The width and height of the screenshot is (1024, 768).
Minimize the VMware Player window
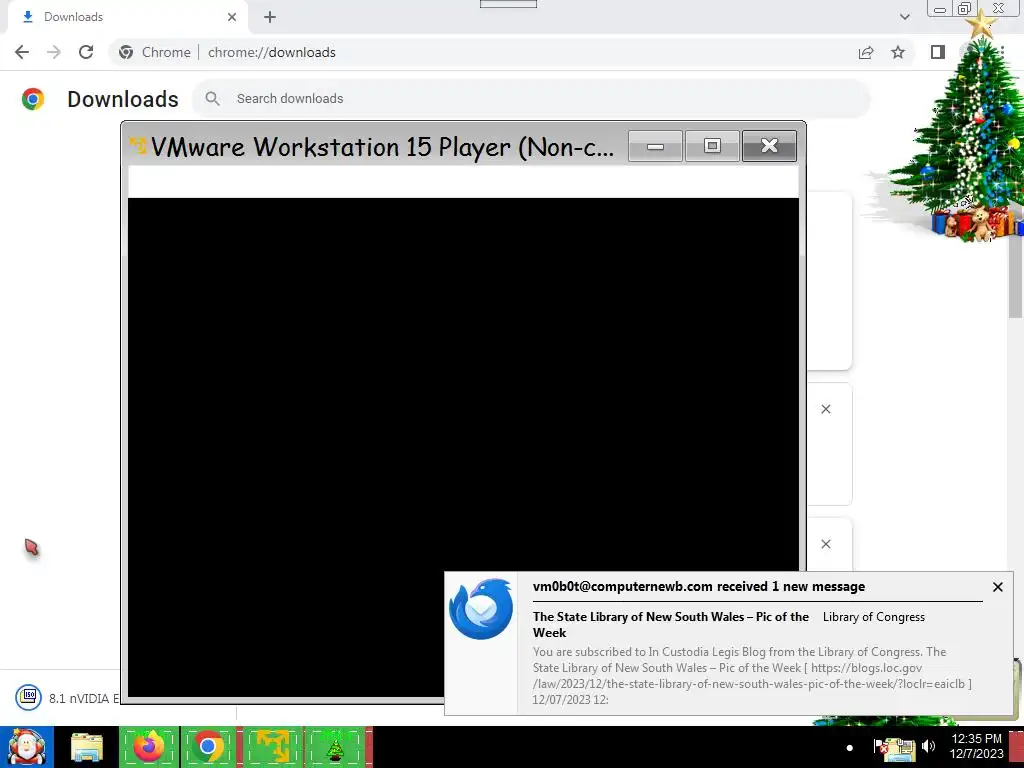[656, 146]
